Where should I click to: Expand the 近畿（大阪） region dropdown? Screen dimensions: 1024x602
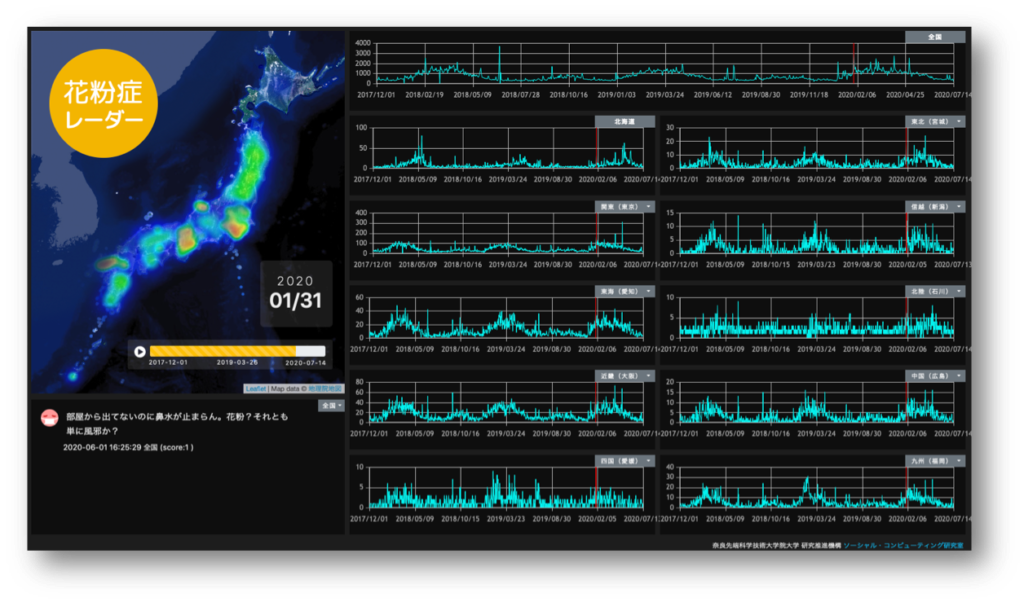pyautogui.click(x=625, y=377)
